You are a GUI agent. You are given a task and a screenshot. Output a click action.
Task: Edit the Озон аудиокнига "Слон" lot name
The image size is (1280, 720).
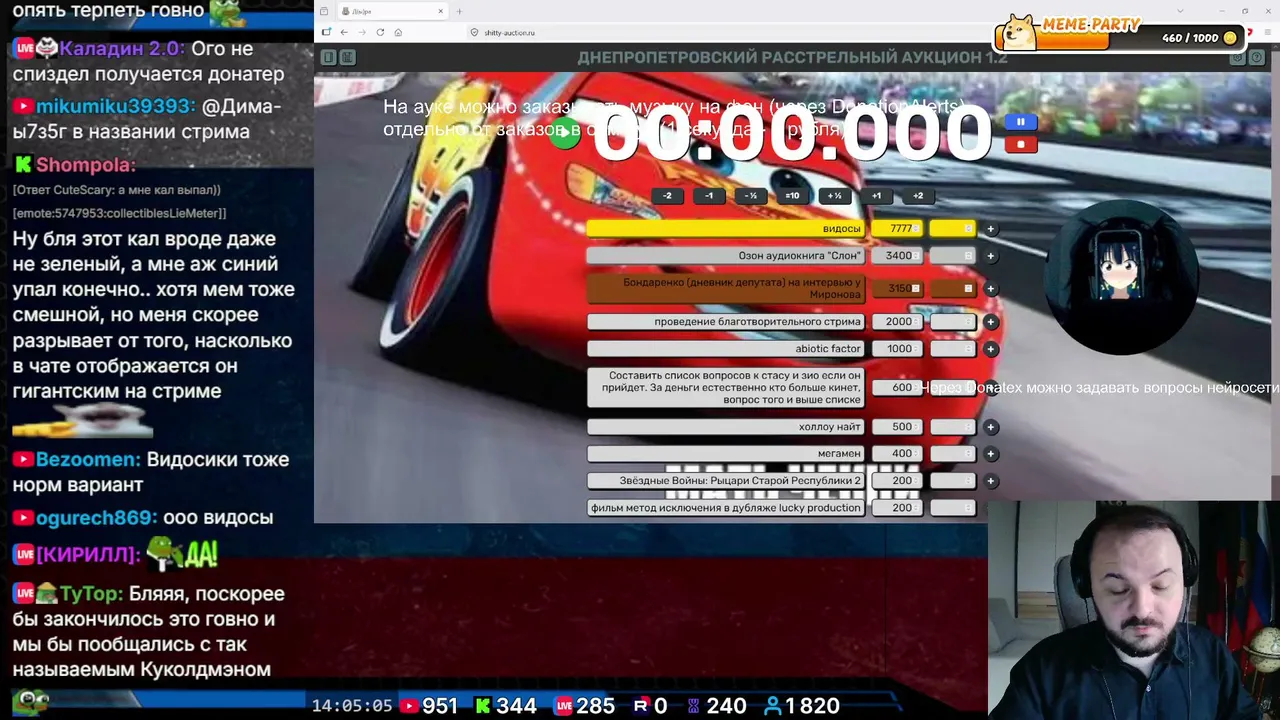tap(726, 256)
